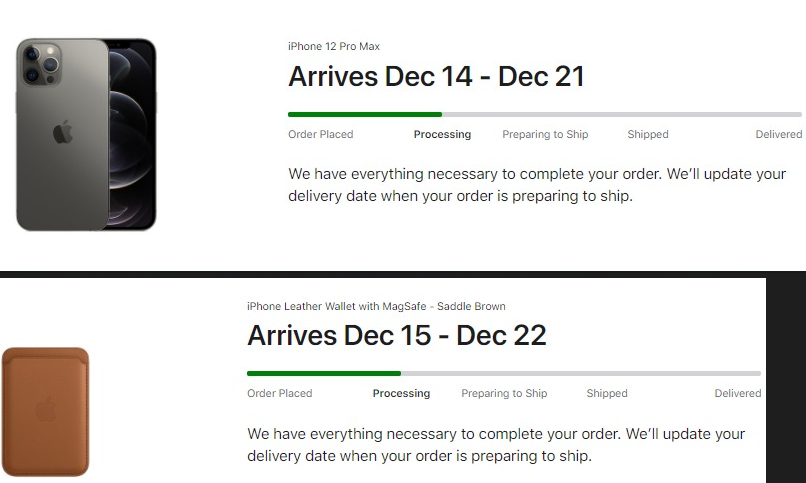Viewport: 806px width, 483px height.
Task: Click Preparing to Ship step for wallet
Action: pos(504,394)
